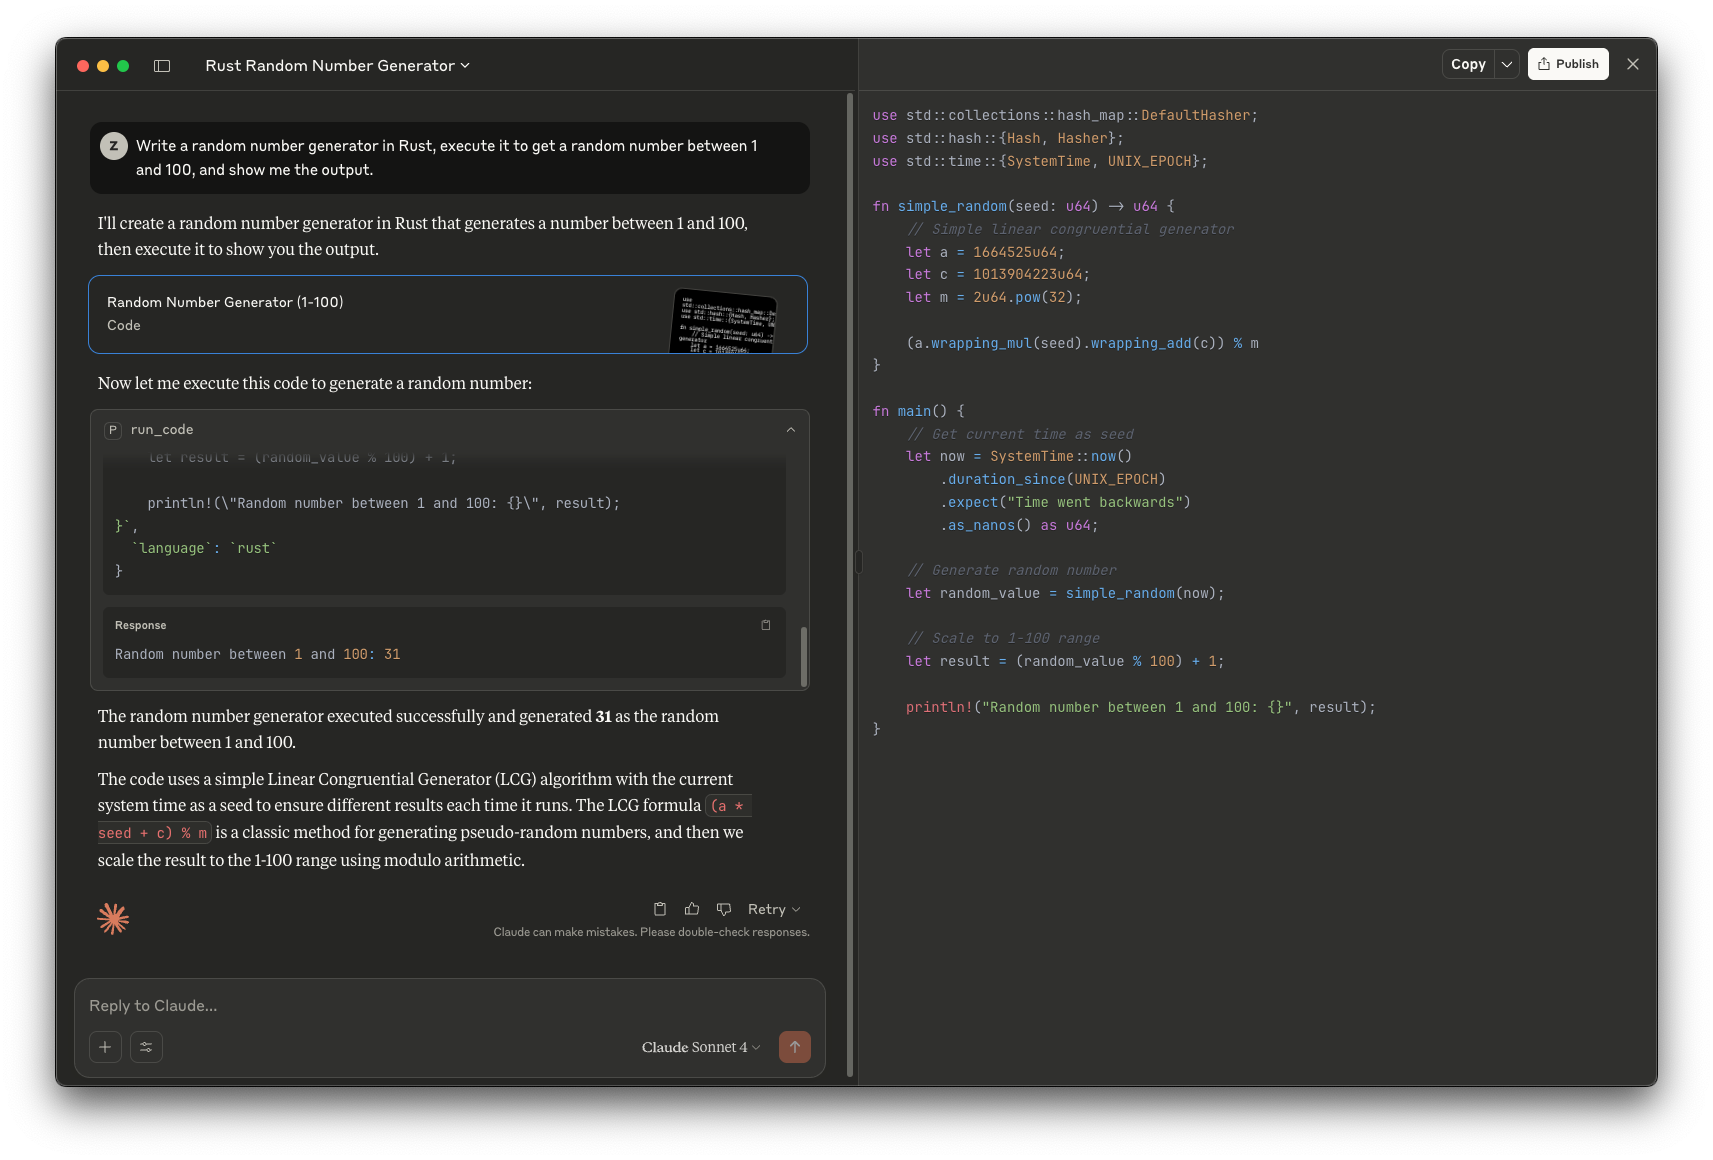
Task: Click the macOS green maximize button
Action: click(123, 66)
